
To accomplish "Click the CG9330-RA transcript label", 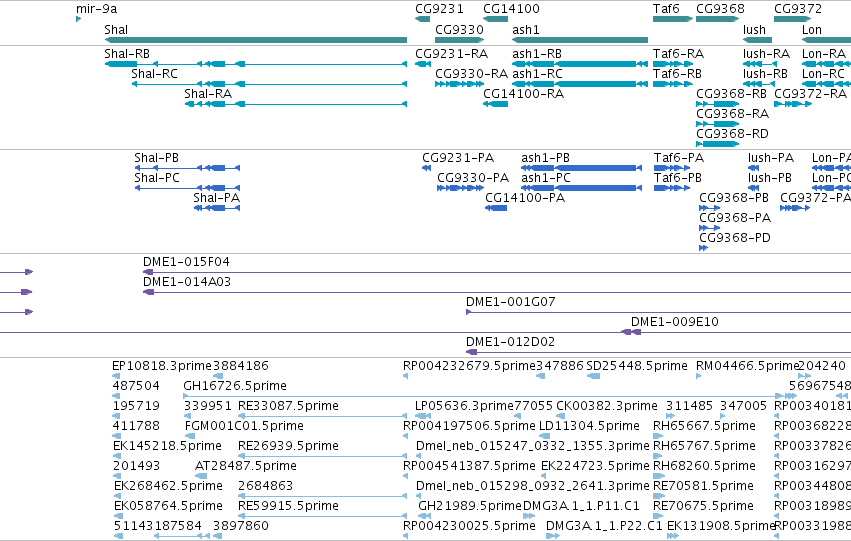I will (x=472, y=74).
